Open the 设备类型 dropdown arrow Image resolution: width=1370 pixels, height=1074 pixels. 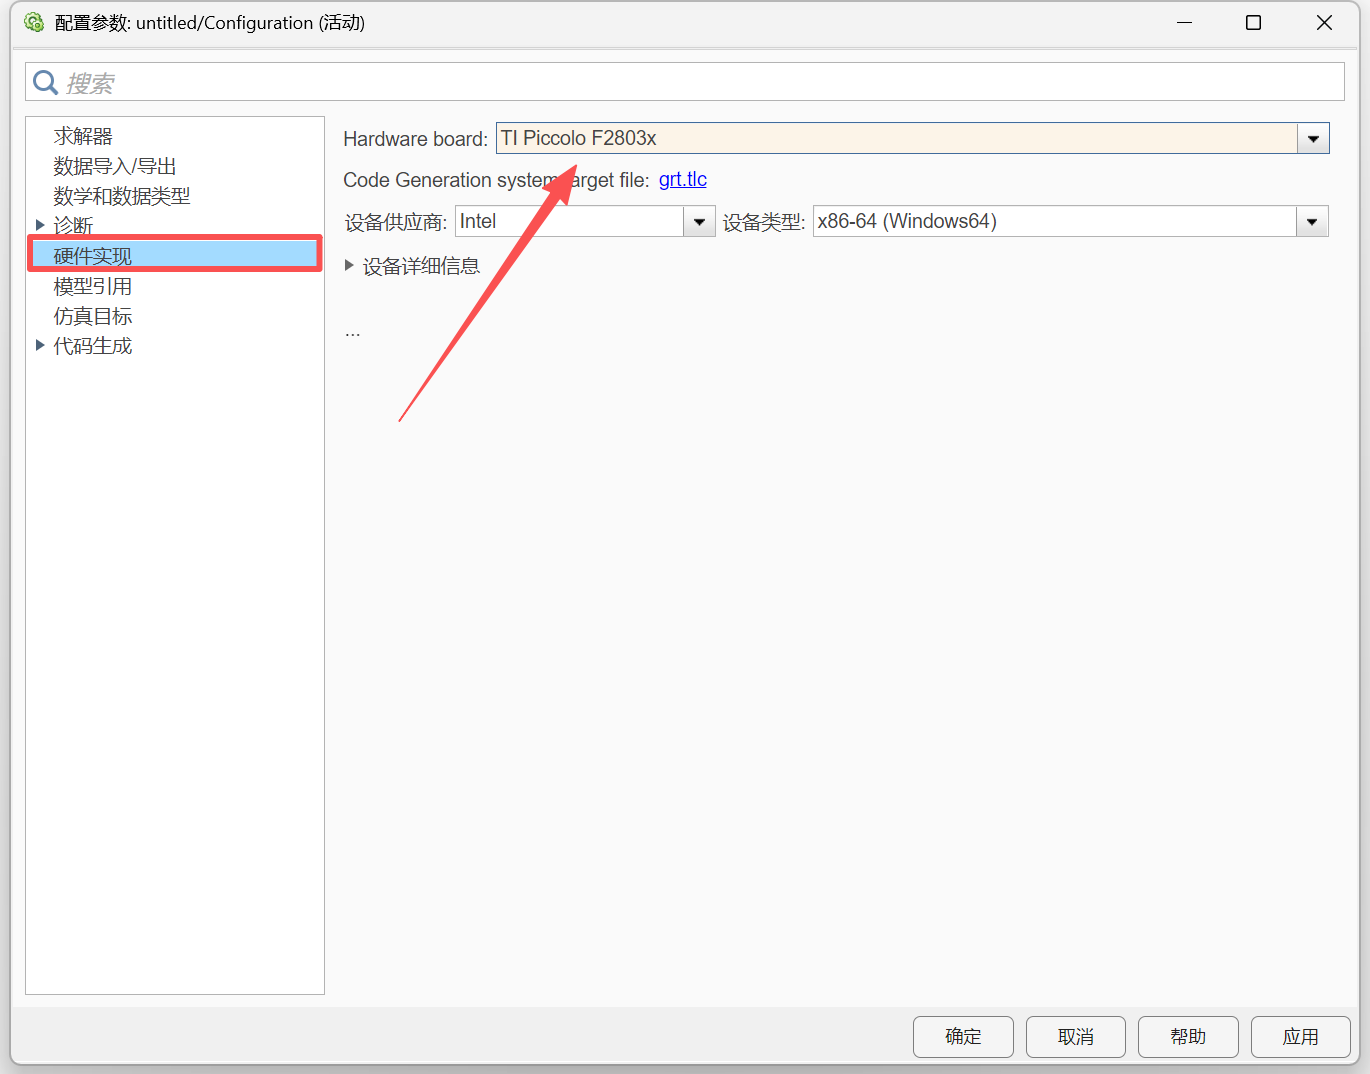1312,221
